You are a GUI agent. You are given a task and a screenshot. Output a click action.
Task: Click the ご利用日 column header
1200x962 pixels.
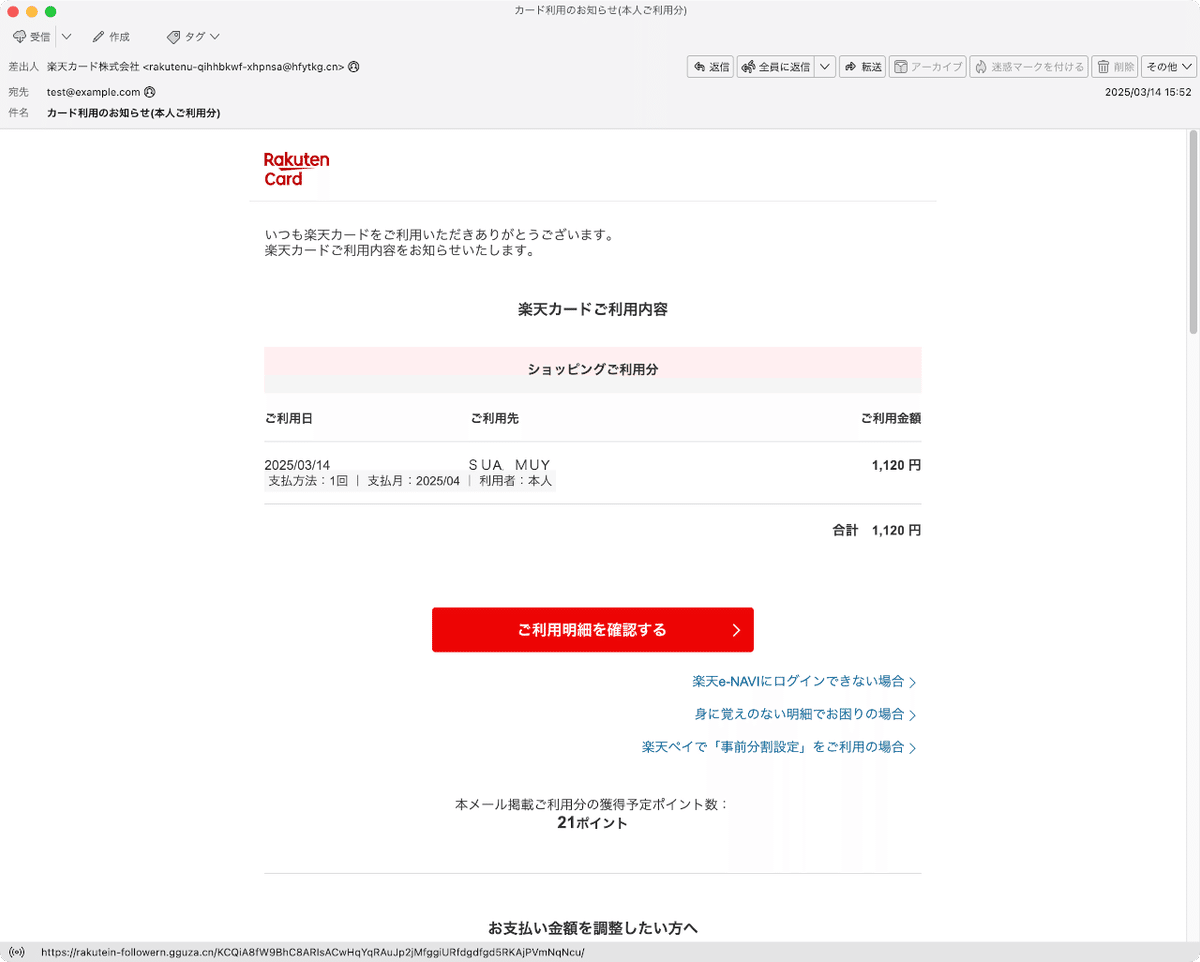[288, 418]
